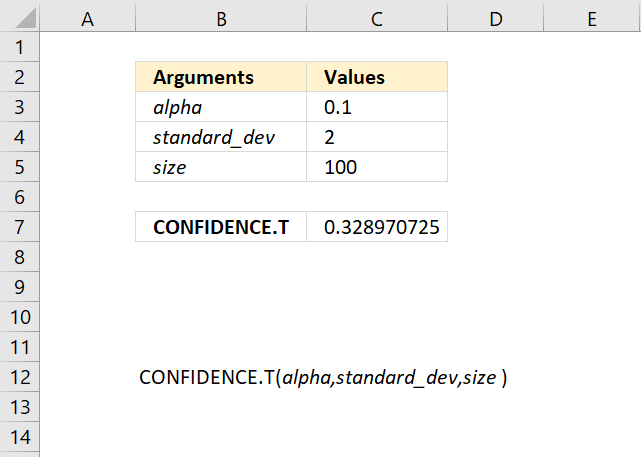Click the Select All corner triangle
Viewport: 641px width, 457px height.
25,18
